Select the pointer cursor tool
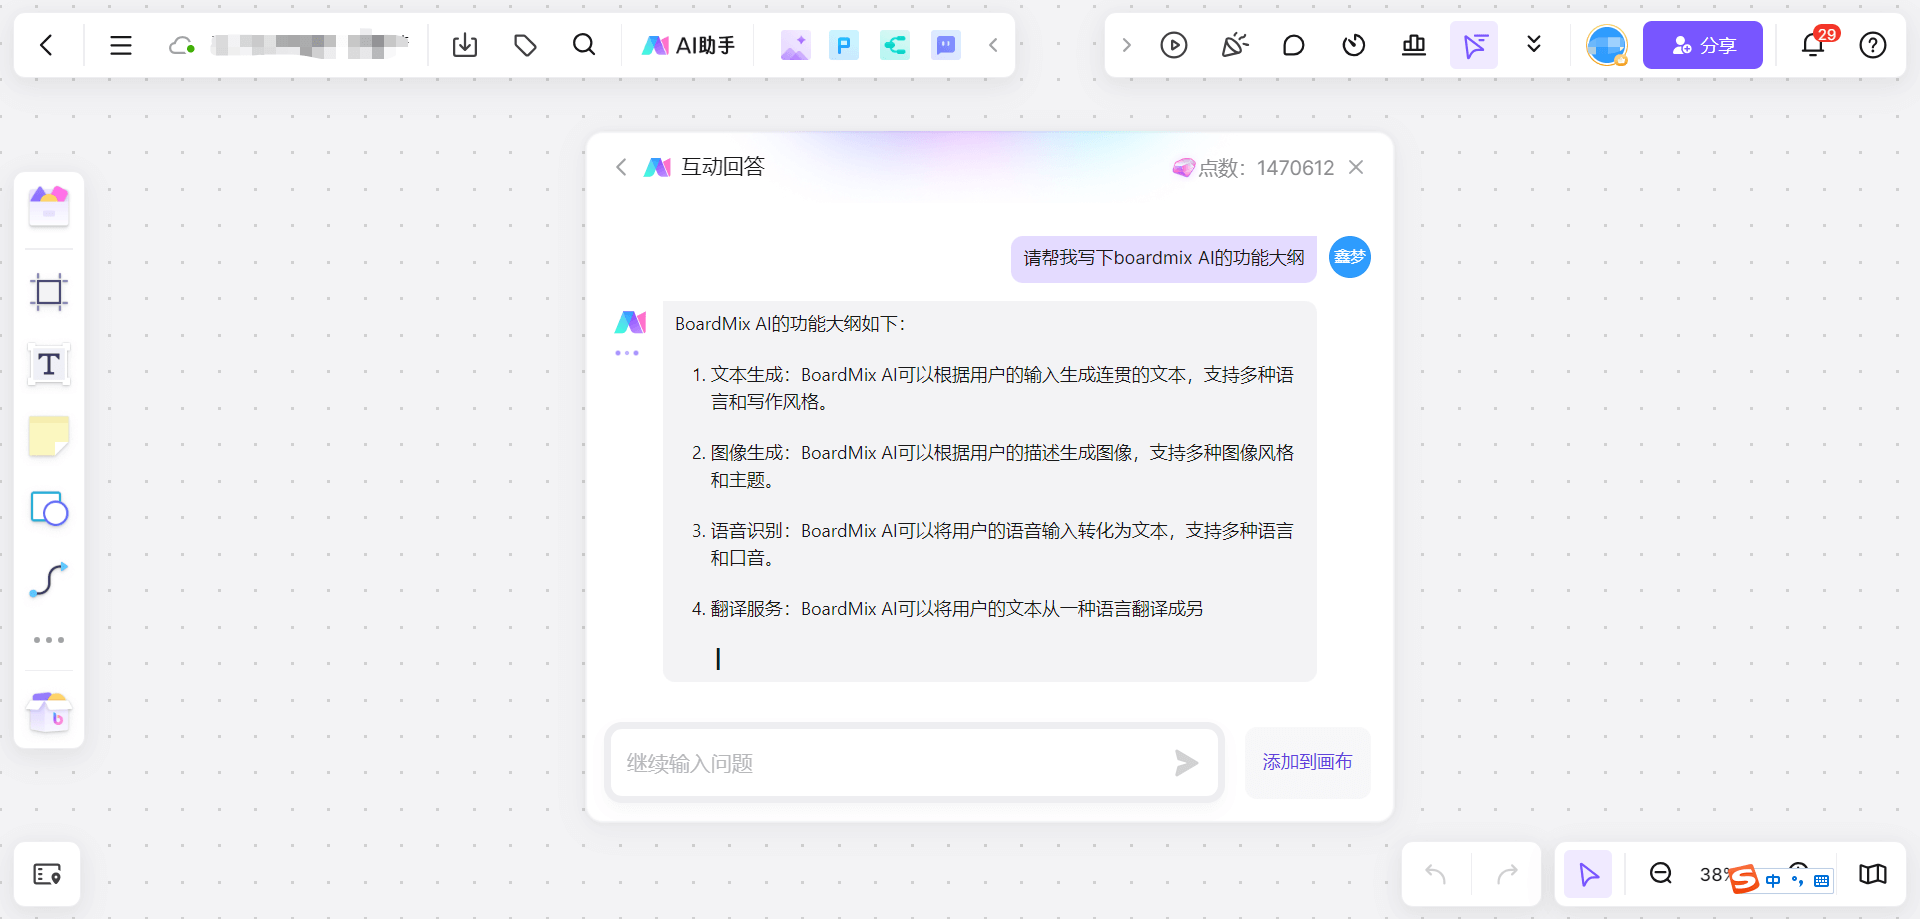 [x=1588, y=875]
